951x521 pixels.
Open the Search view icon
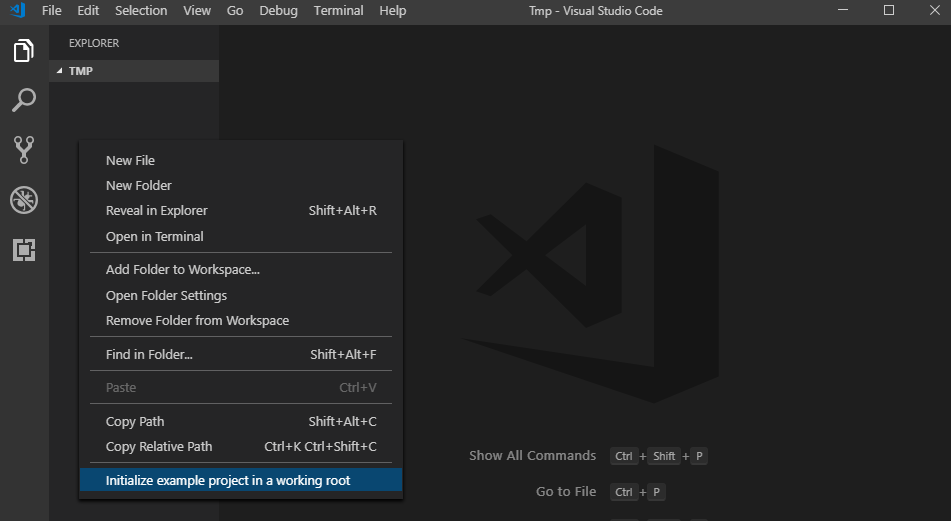pyautogui.click(x=24, y=100)
